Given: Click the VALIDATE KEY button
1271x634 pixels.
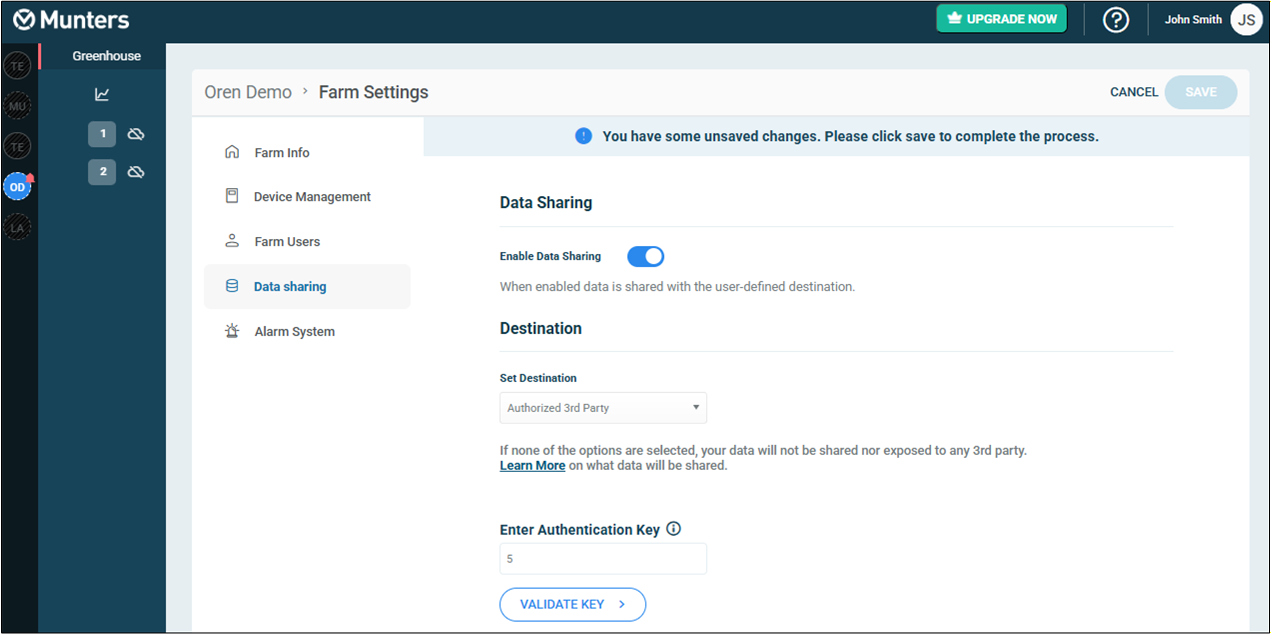Looking at the screenshot, I should tap(572, 604).
